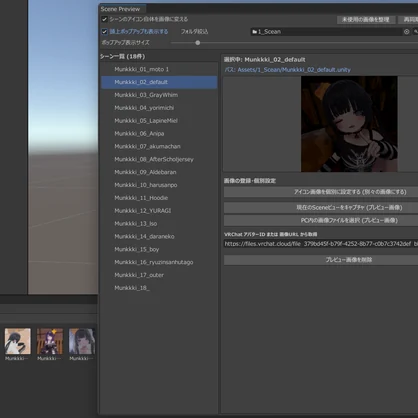Adjust the popup display size slider
The width and height of the screenshot is (418, 418).
(198, 43)
